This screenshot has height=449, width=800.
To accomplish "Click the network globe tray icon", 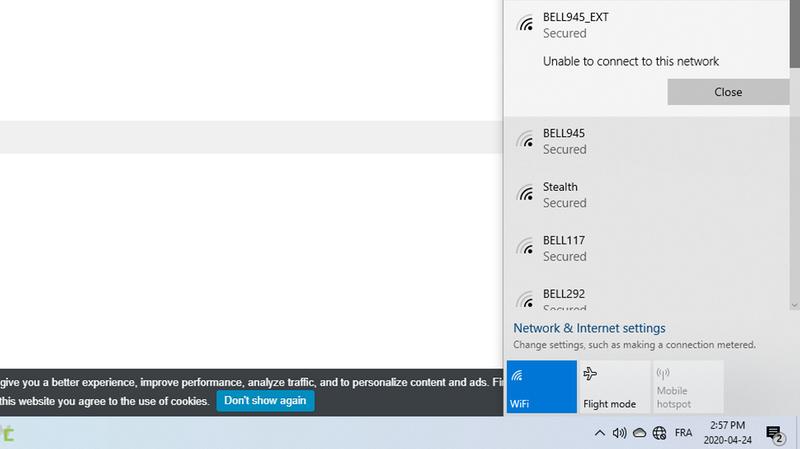I will [659, 433].
